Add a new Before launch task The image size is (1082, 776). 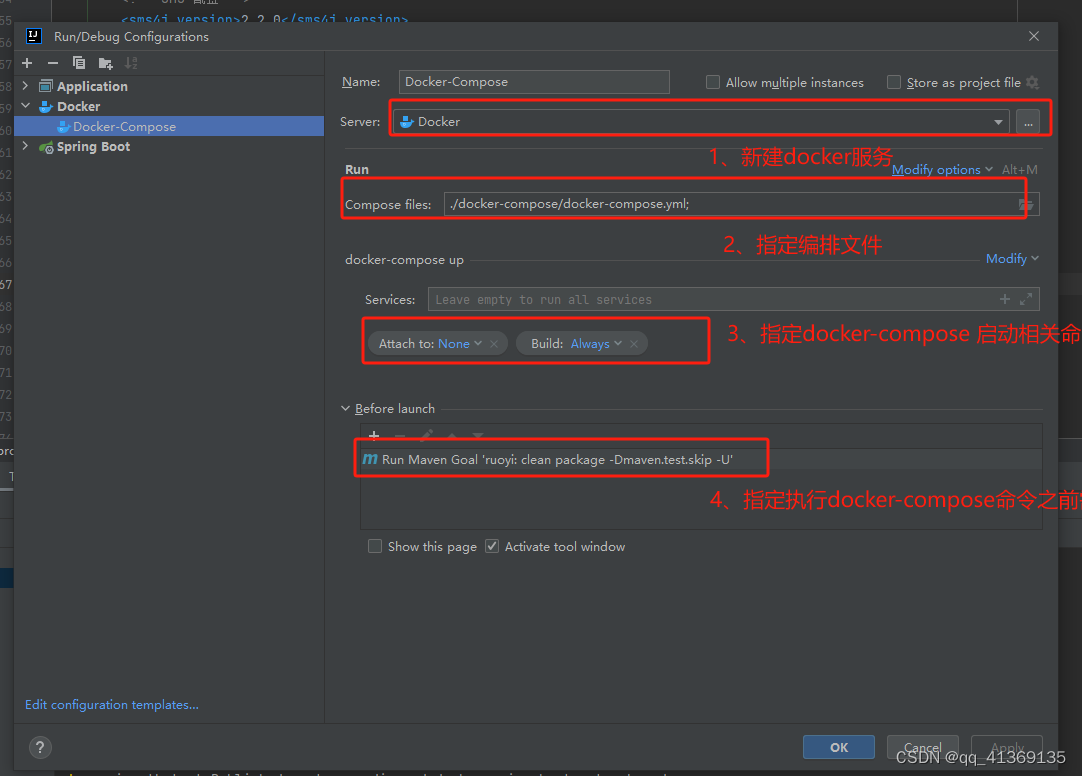coord(374,435)
